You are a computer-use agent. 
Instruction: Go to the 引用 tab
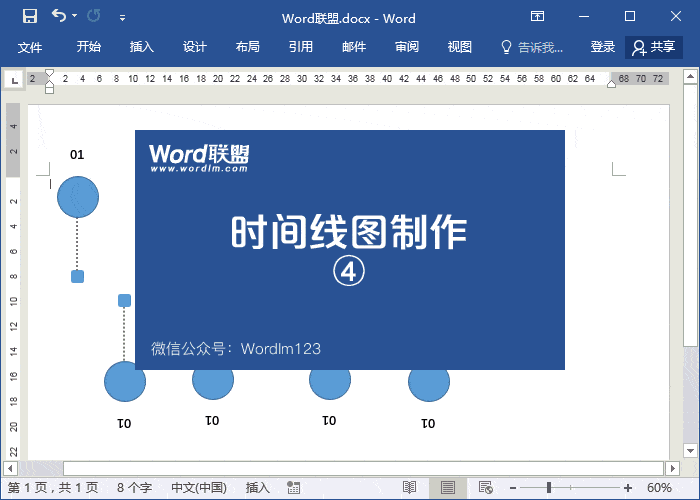[x=300, y=47]
